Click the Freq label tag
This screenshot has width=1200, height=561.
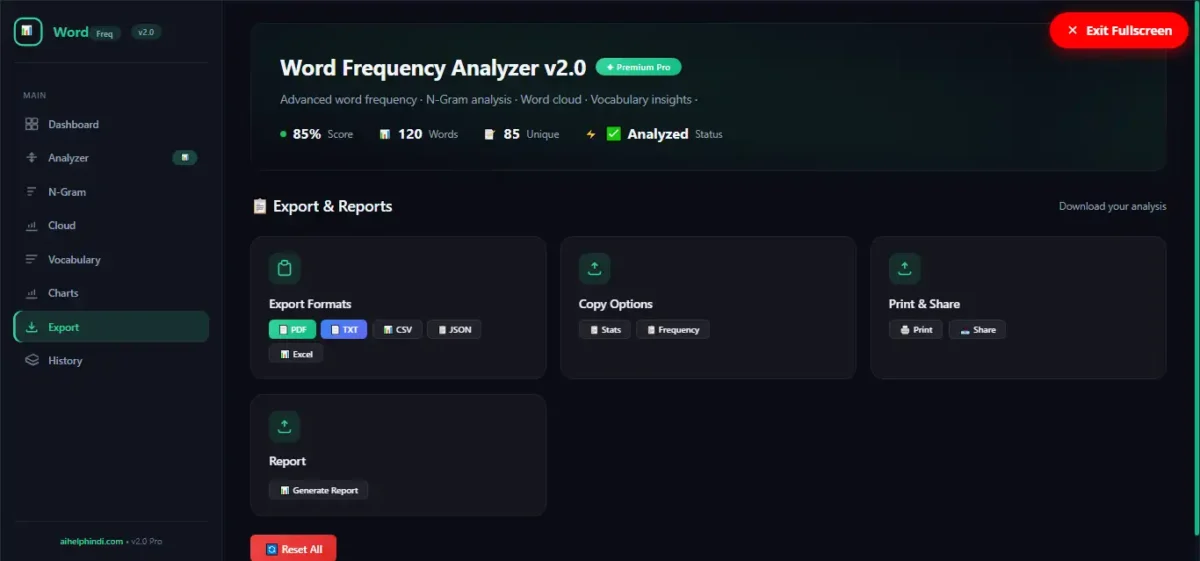(105, 34)
